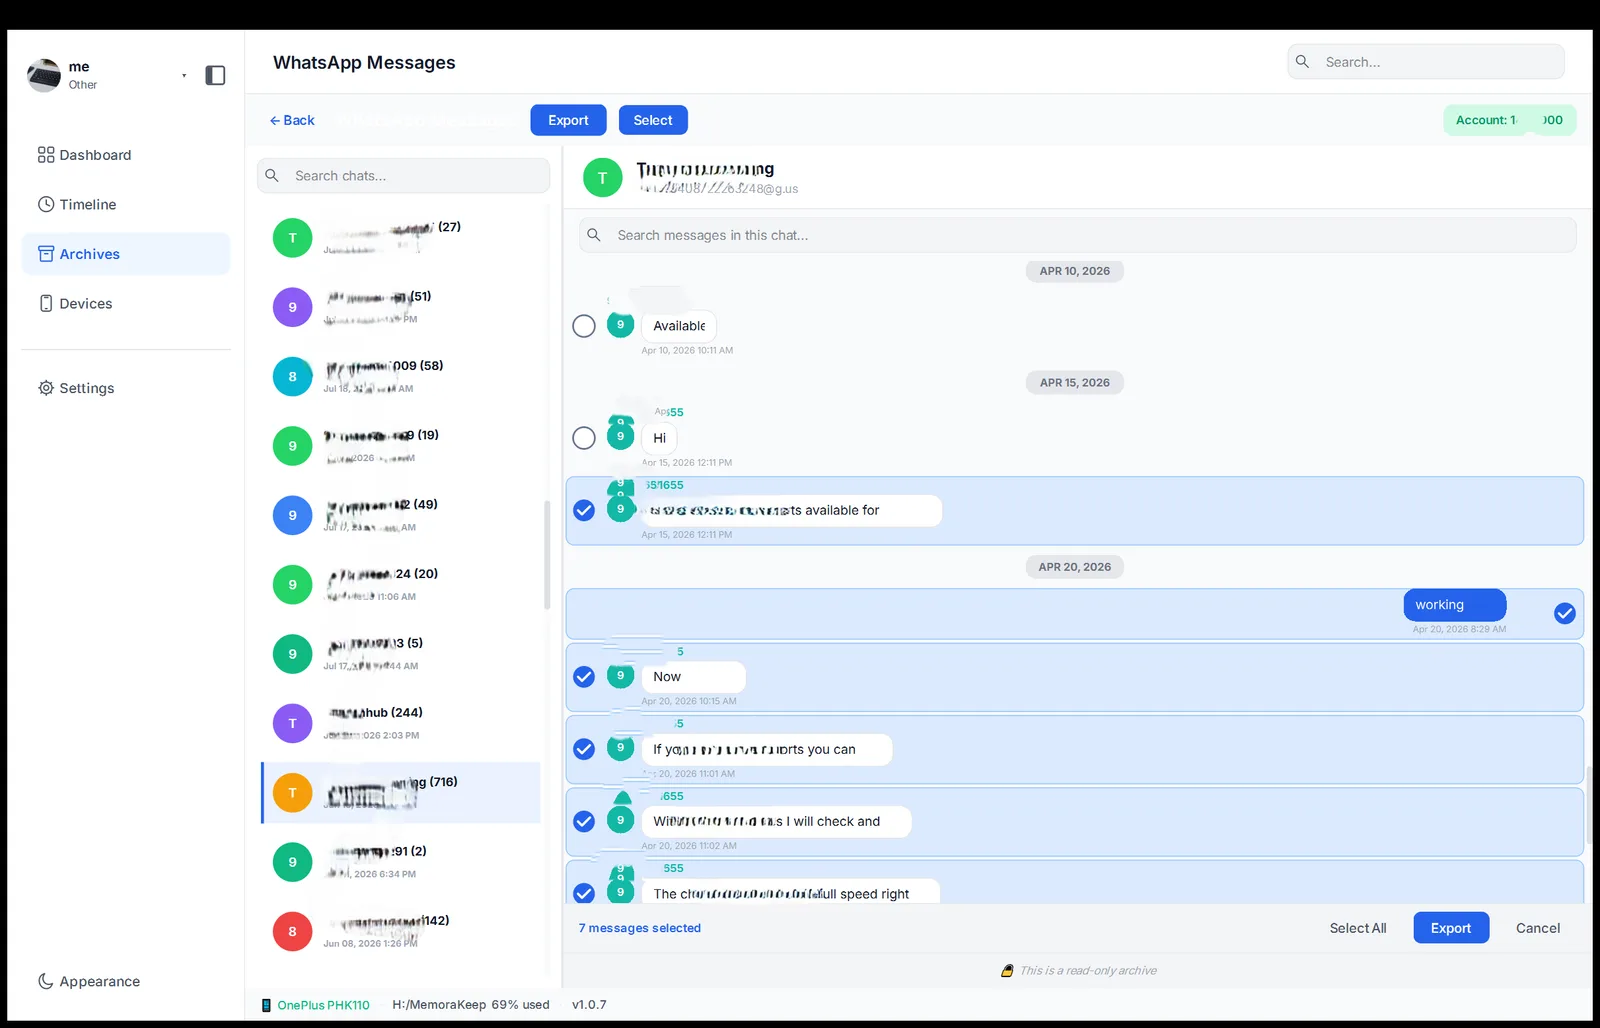Click the global search magnifier icon
Viewport: 1600px width, 1028px height.
(1302, 62)
